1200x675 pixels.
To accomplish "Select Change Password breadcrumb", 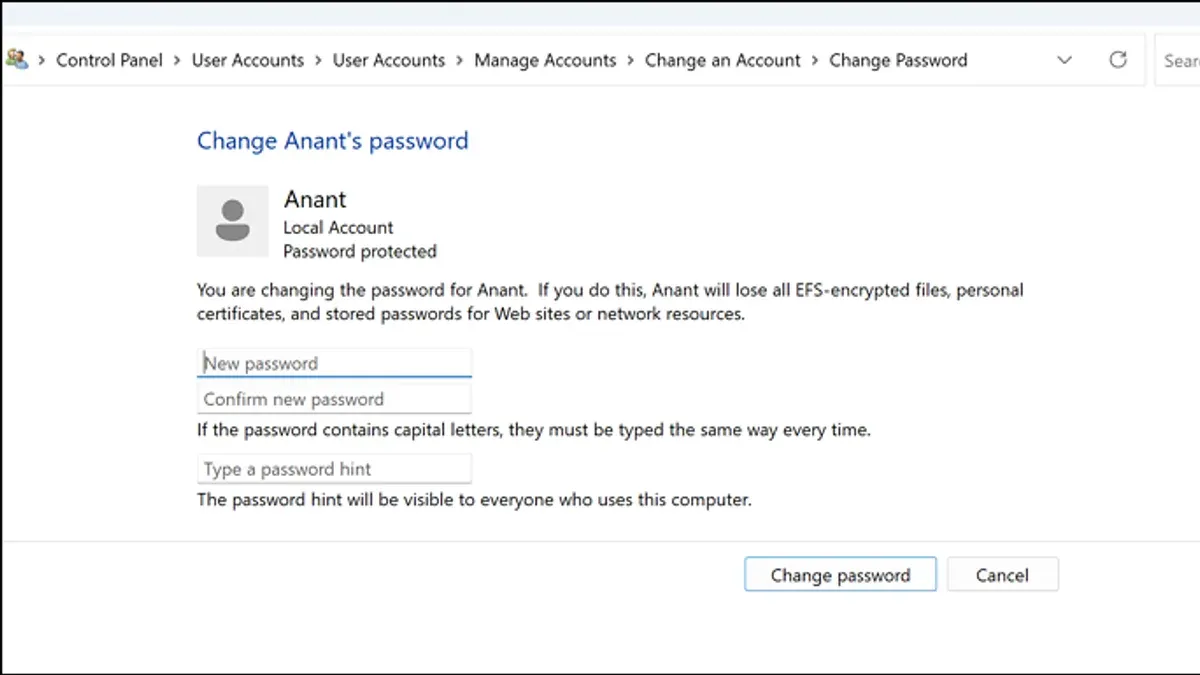I will coord(898,60).
